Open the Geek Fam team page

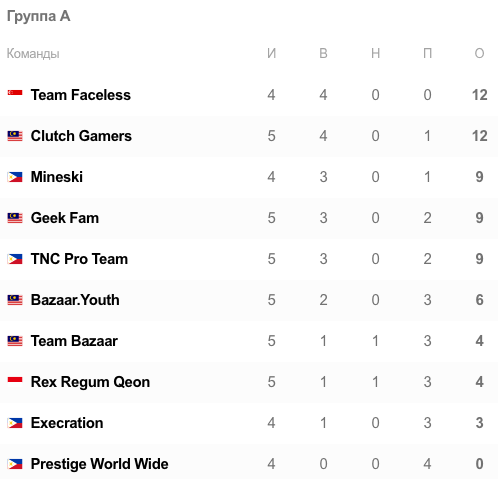[x=65, y=218]
